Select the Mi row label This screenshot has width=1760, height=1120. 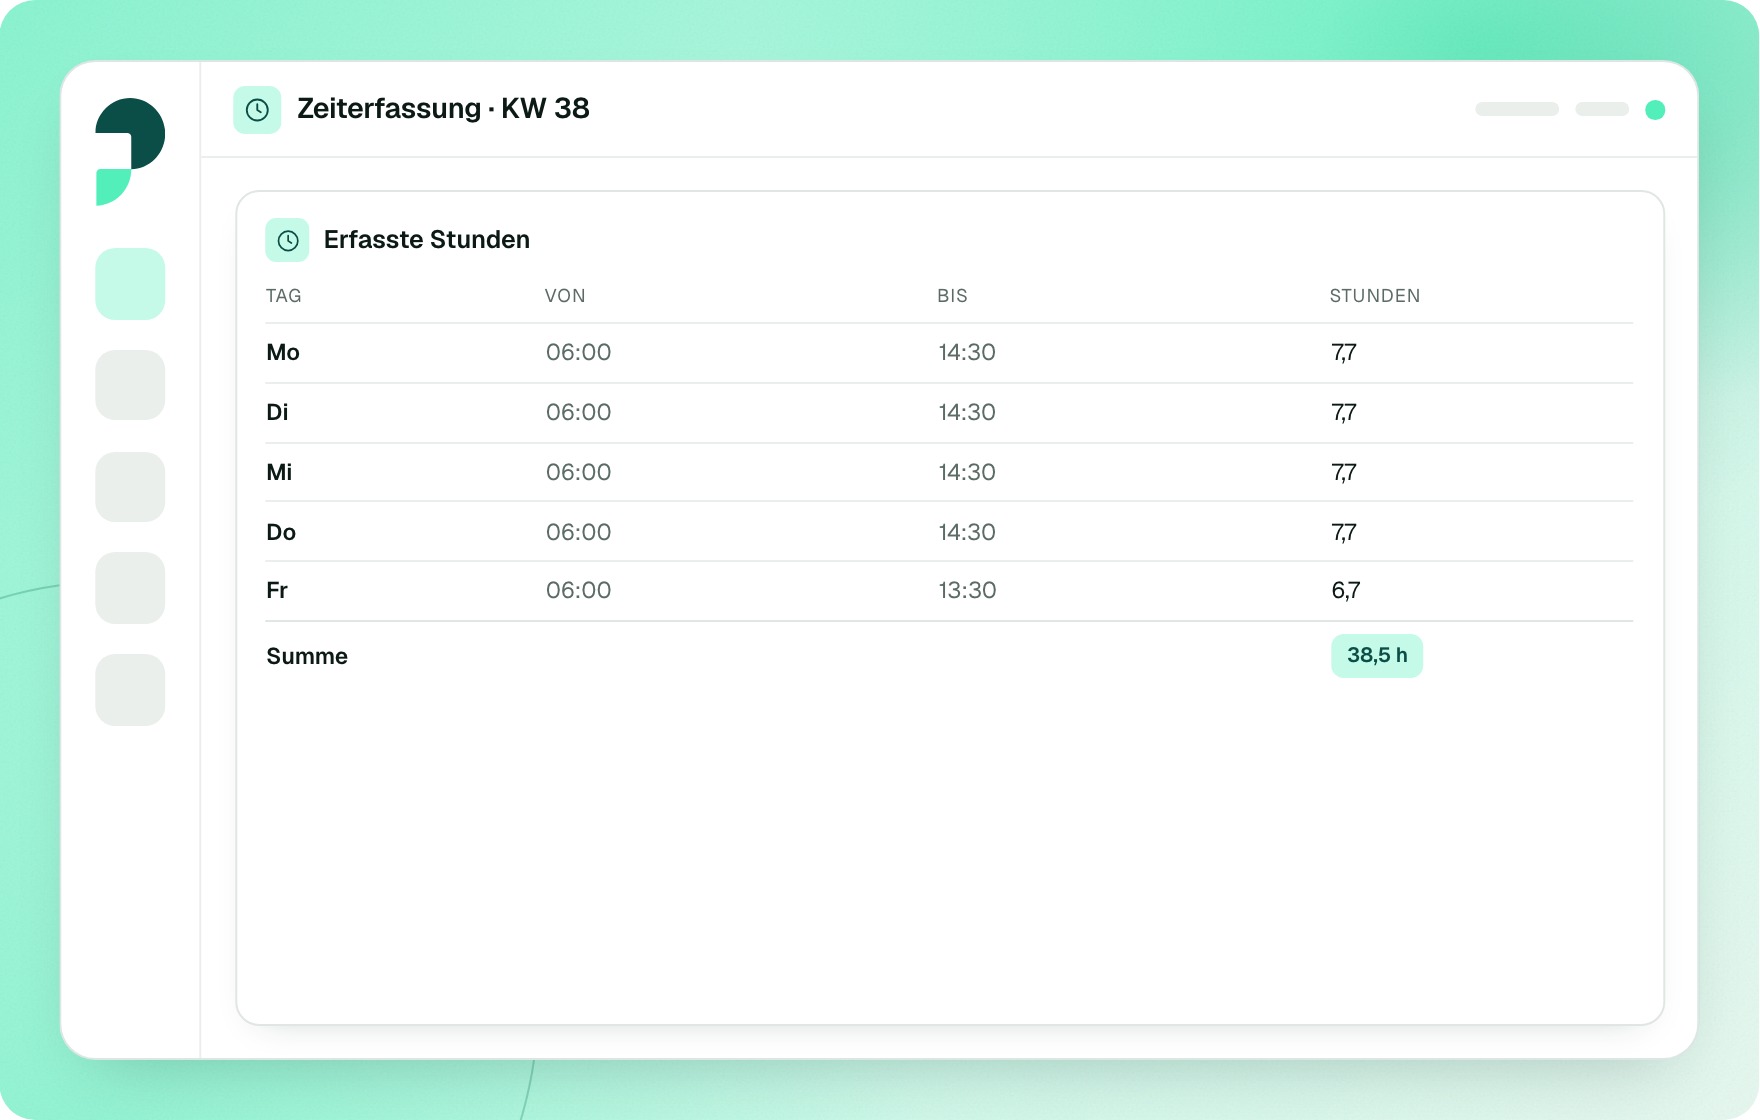[279, 472]
